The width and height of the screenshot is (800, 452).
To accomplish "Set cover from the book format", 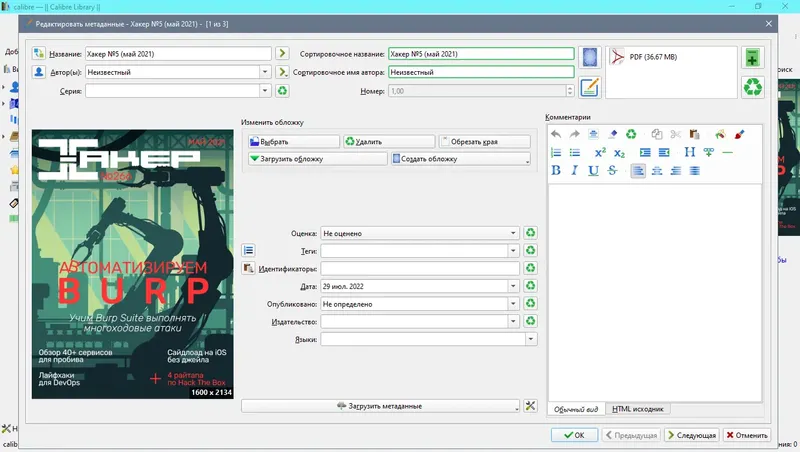I will point(589,57).
